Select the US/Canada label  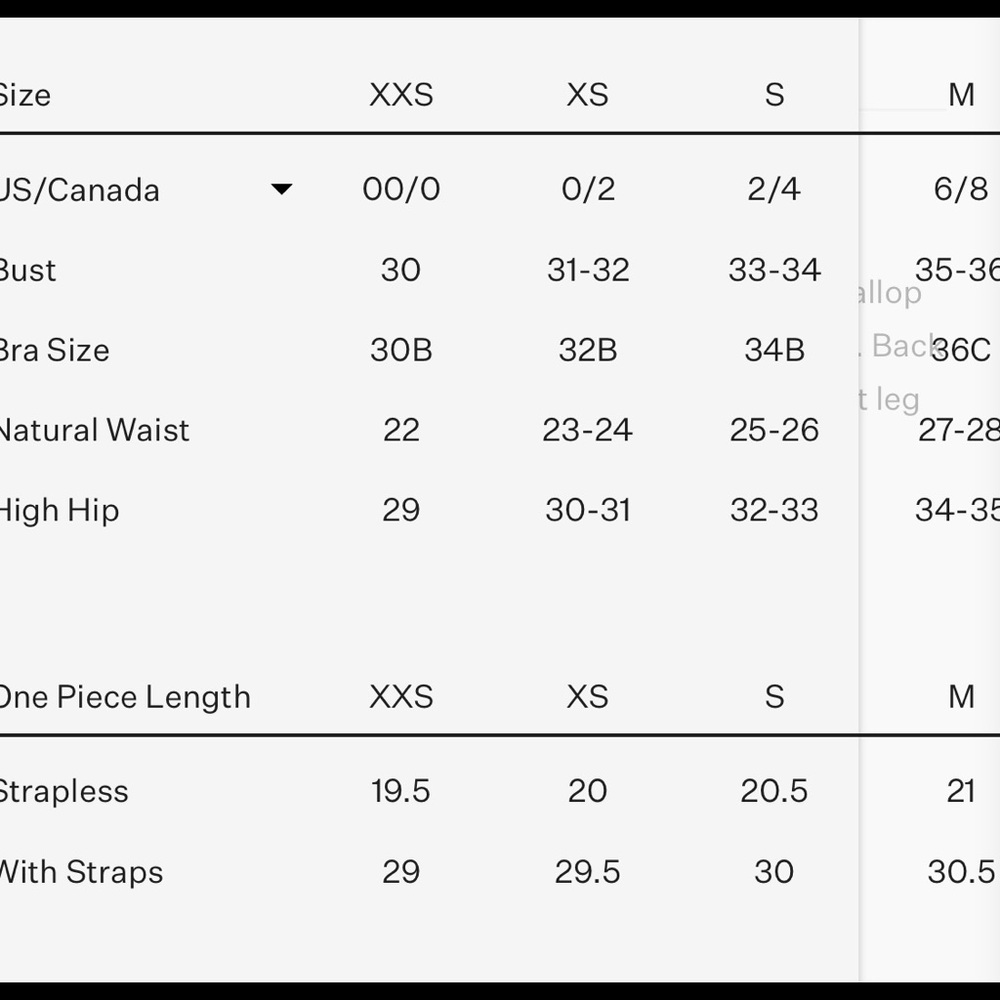tap(79, 190)
